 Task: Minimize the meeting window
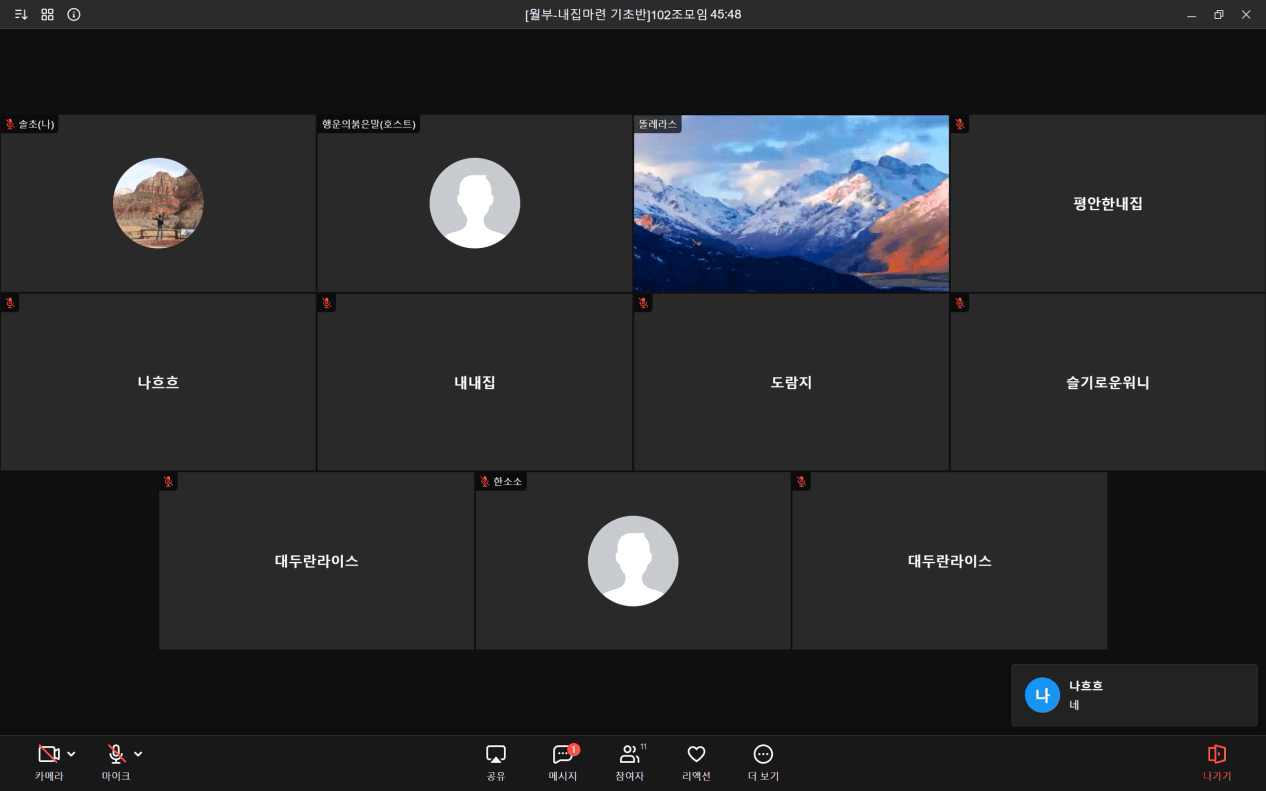[1191, 15]
